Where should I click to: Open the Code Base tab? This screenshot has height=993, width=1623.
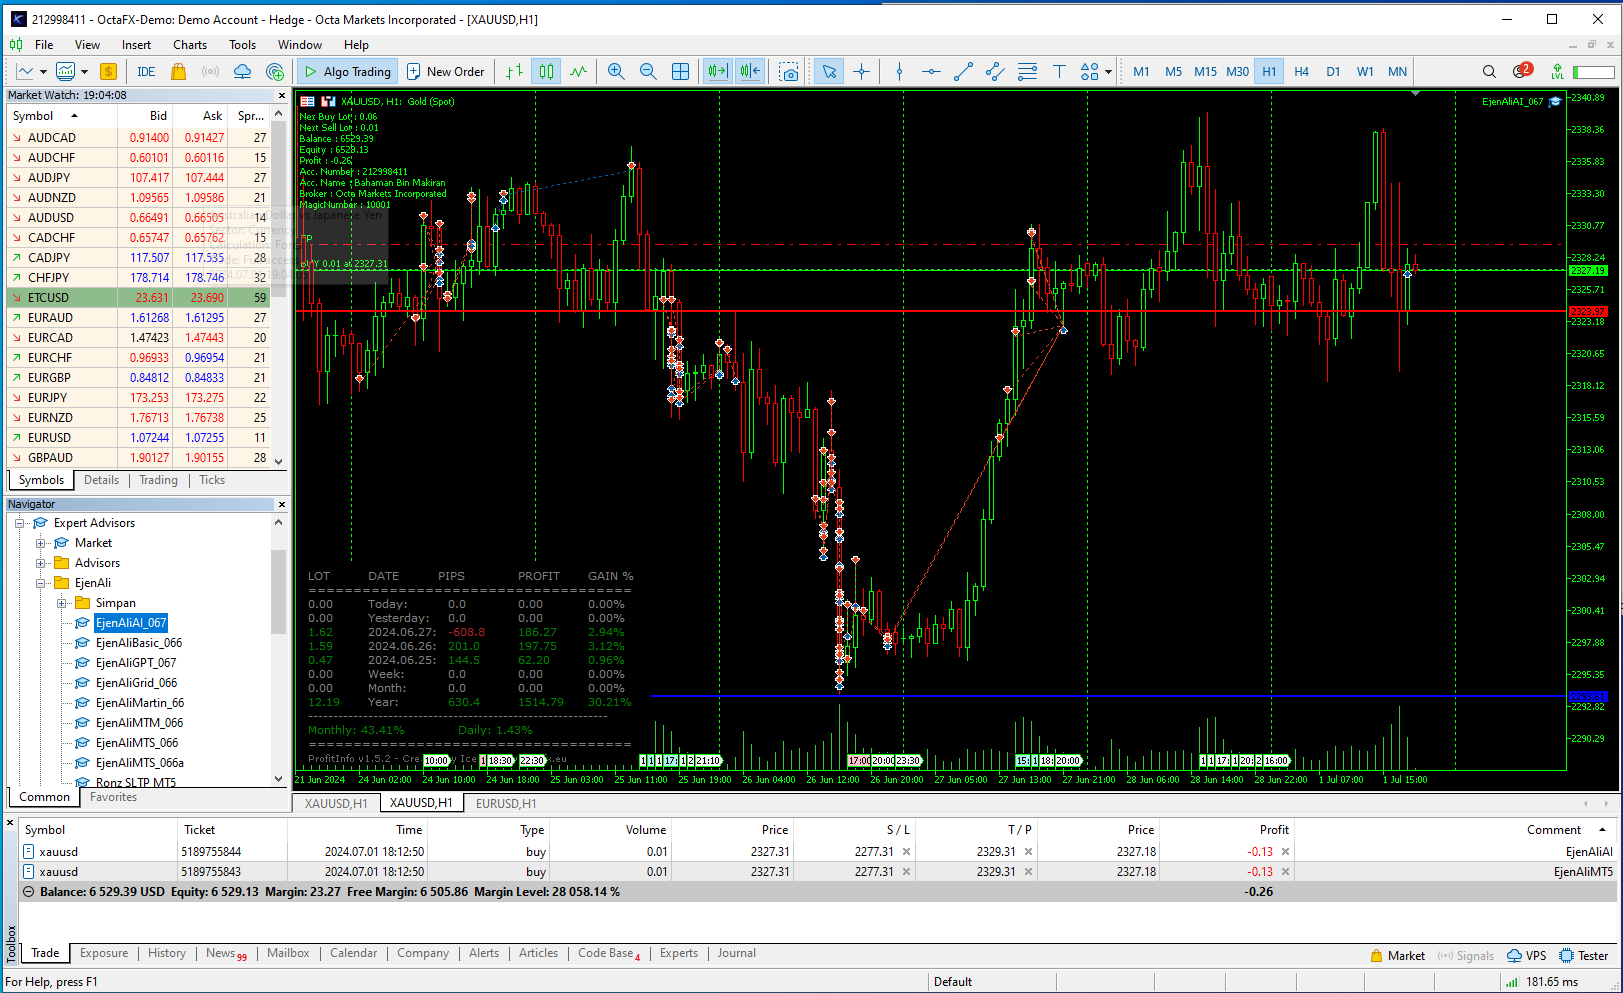(603, 953)
